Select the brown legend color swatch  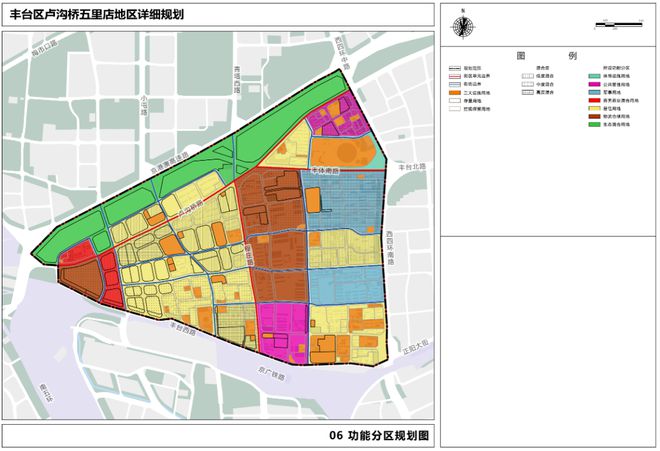594,117
